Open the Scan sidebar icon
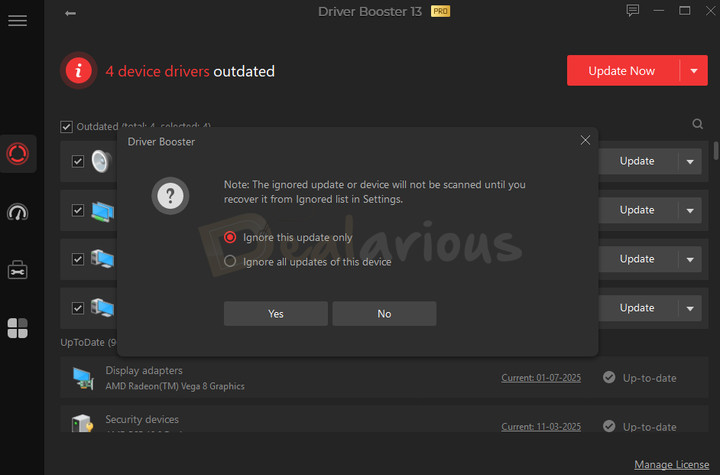The height and width of the screenshot is (475, 720). [x=17, y=154]
